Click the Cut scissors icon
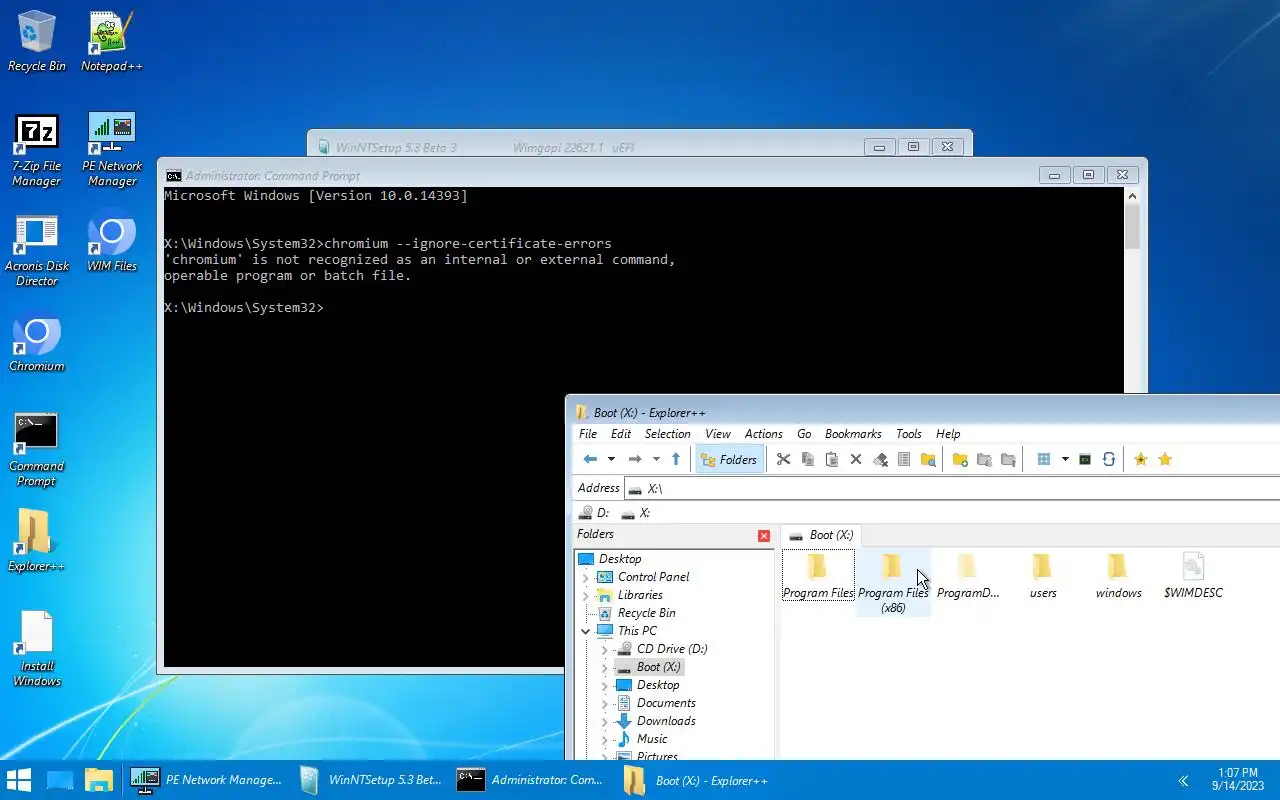Image resolution: width=1280 pixels, height=800 pixels. coord(783,459)
